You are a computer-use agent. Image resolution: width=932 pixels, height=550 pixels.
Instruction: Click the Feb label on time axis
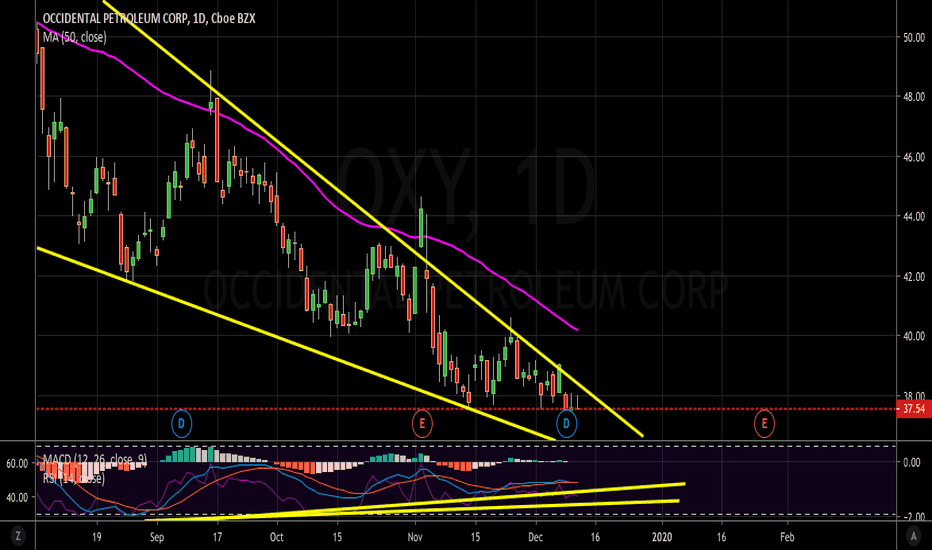coord(787,537)
